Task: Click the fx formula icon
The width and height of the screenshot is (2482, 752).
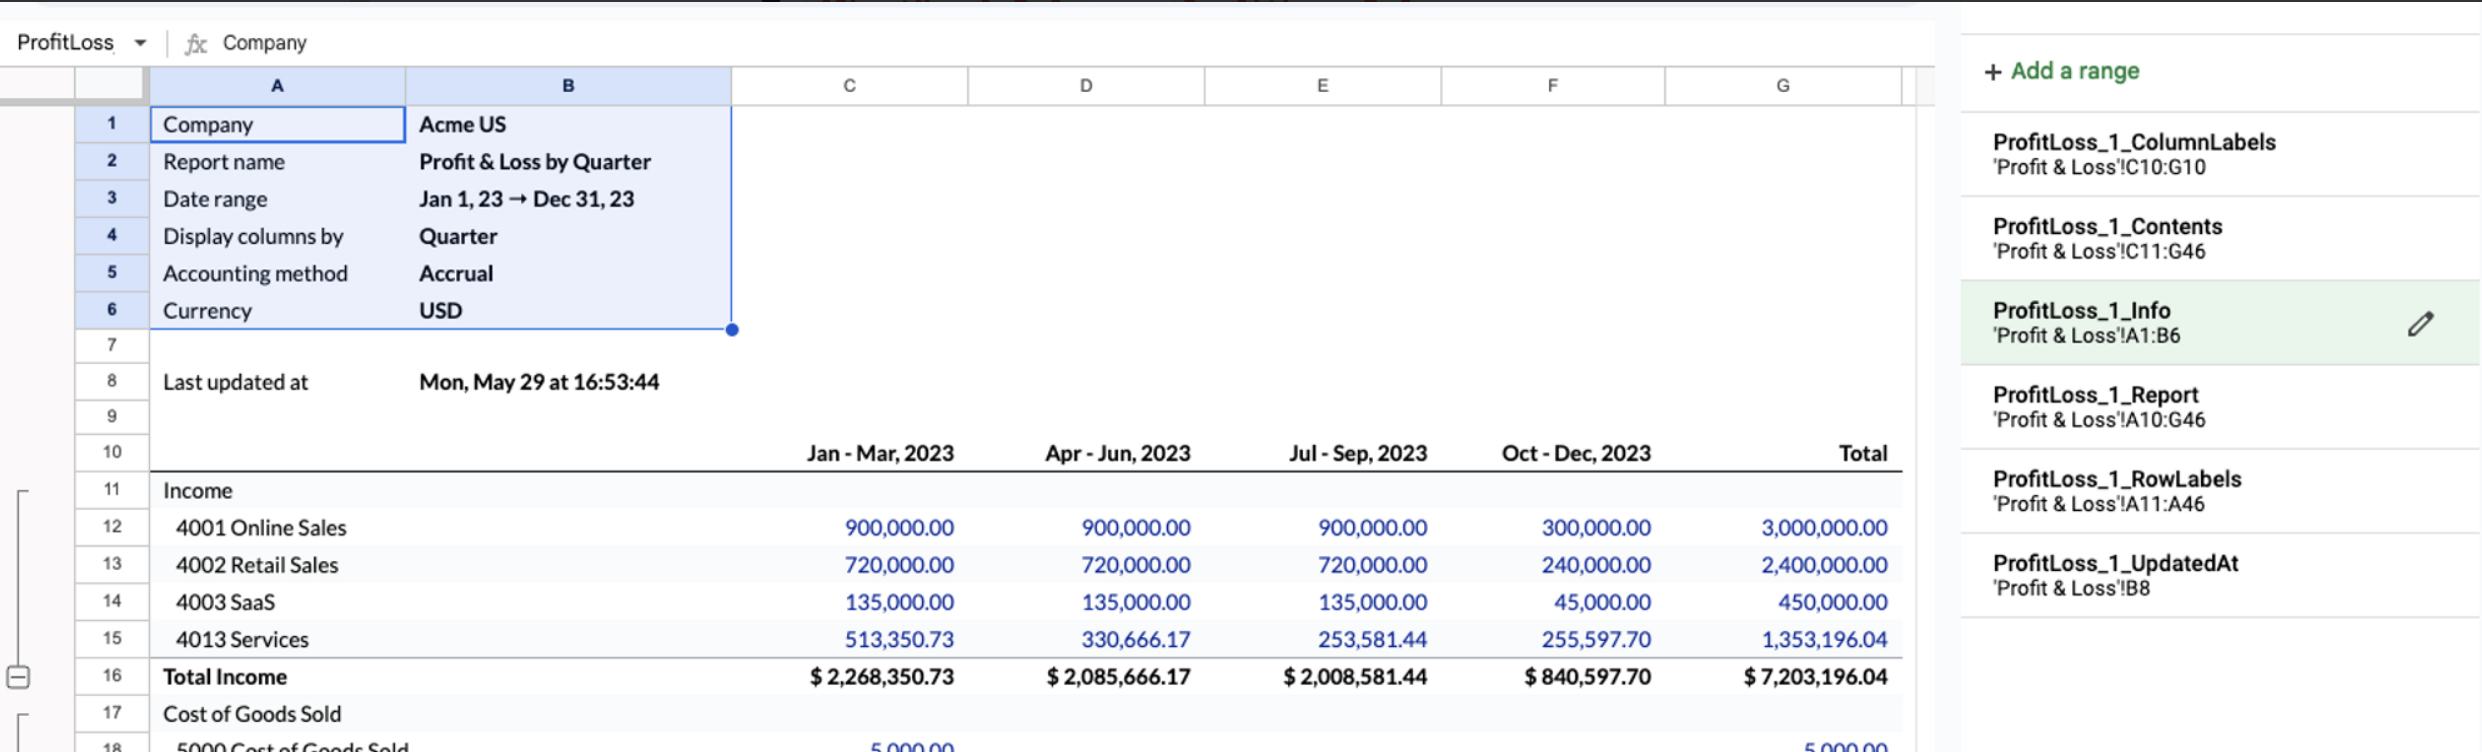Action: (x=196, y=43)
